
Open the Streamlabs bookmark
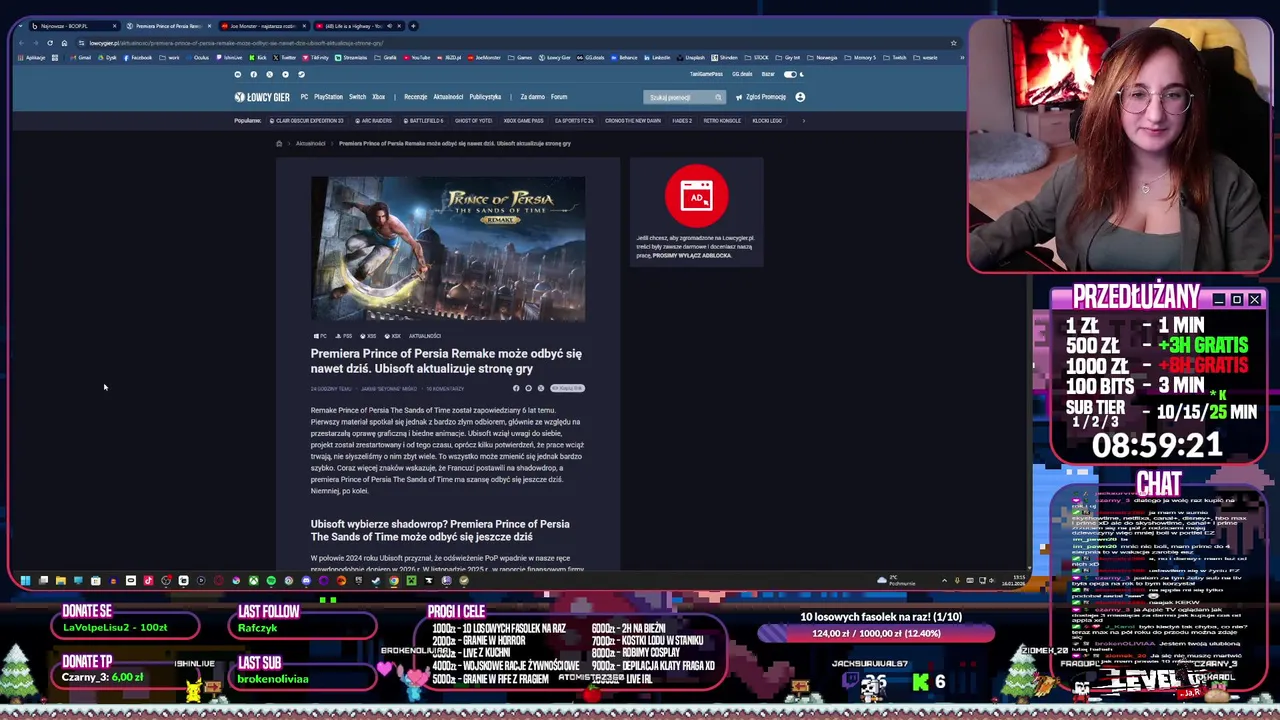[x=352, y=58]
